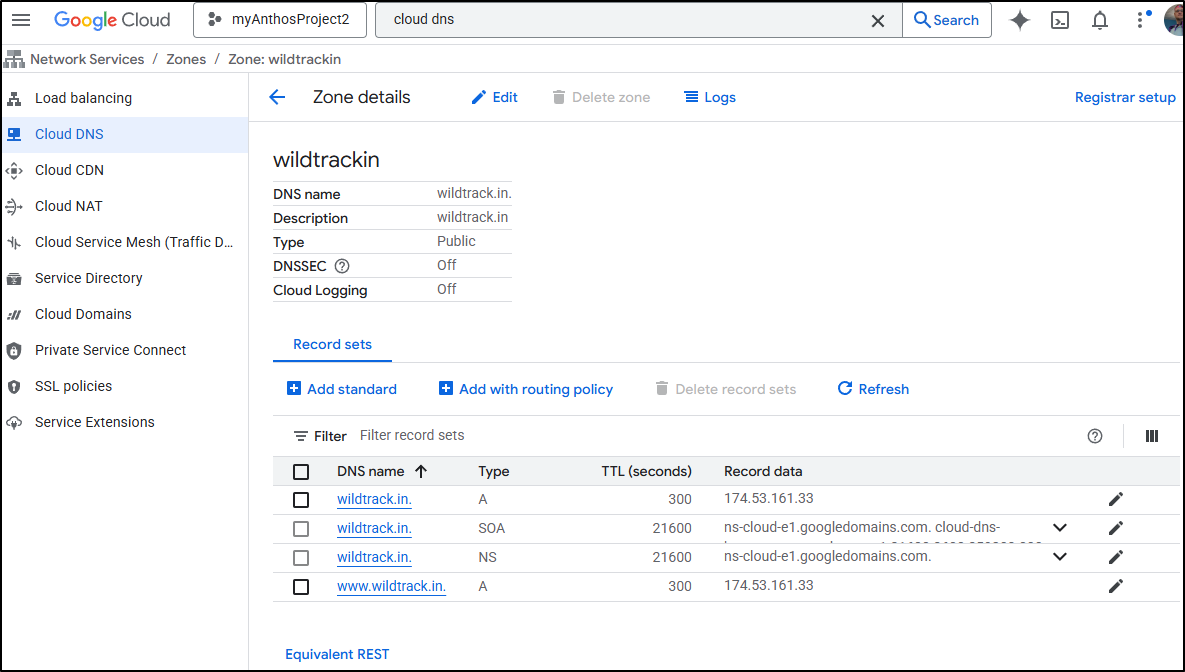Image resolution: width=1185 pixels, height=672 pixels.
Task: Click the Add standard button
Action: (x=342, y=389)
